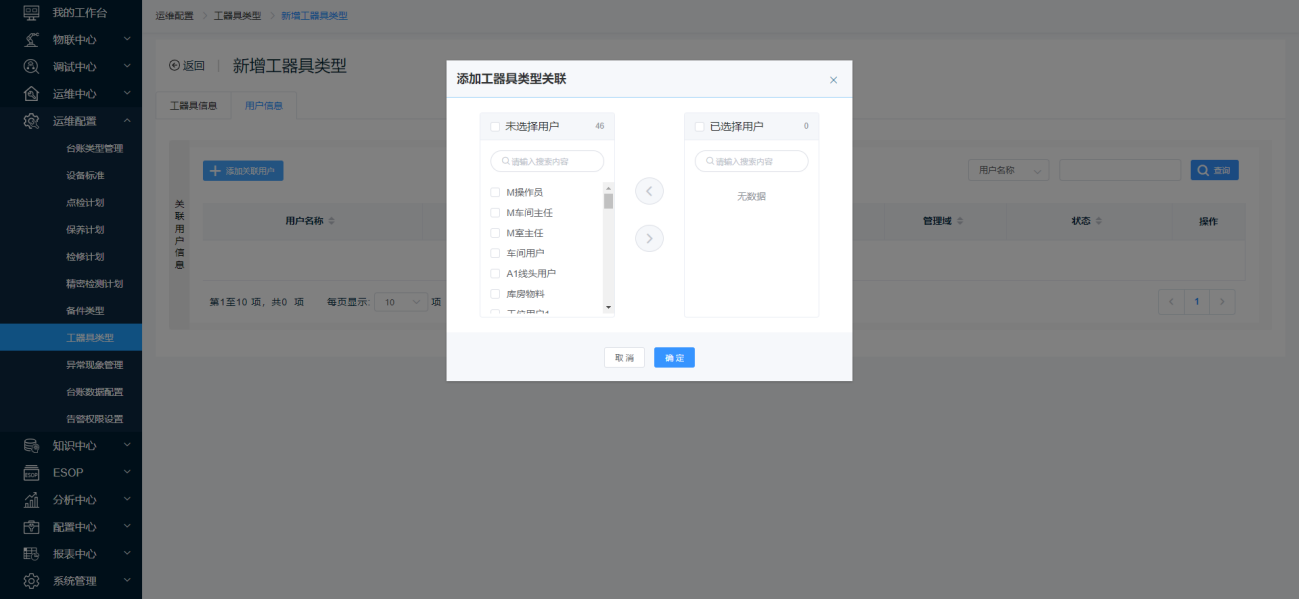This screenshot has height=599, width=1299.
Task: Open the 用户名称 filter dropdown
Action: point(1008,170)
